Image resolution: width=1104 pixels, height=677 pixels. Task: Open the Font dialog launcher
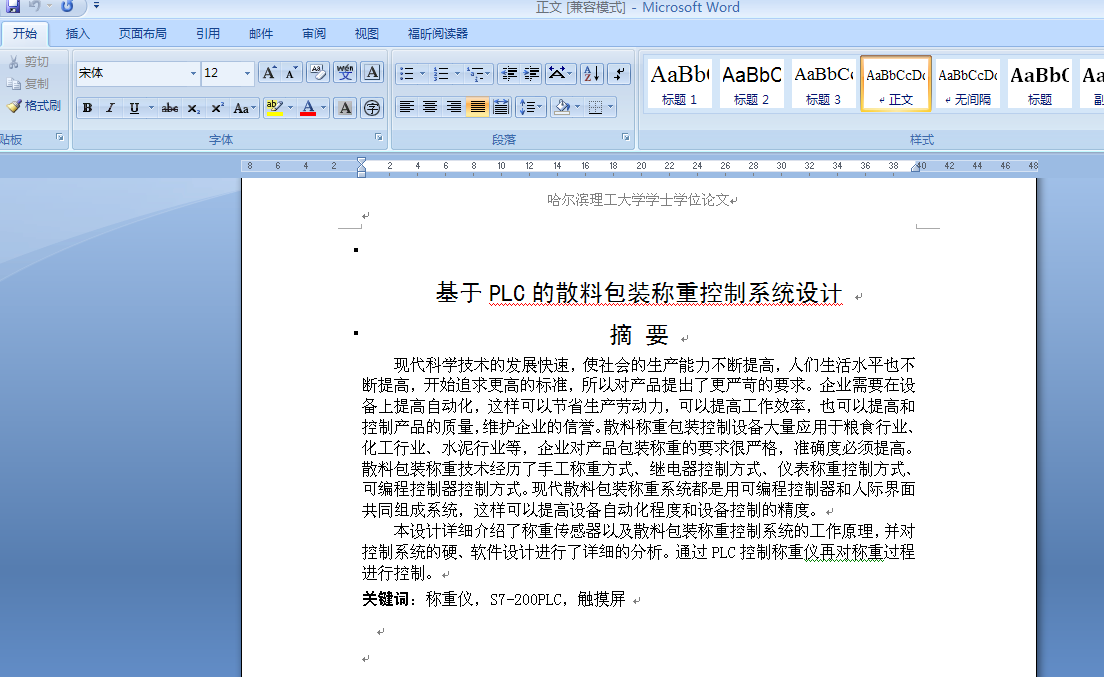pyautogui.click(x=379, y=137)
